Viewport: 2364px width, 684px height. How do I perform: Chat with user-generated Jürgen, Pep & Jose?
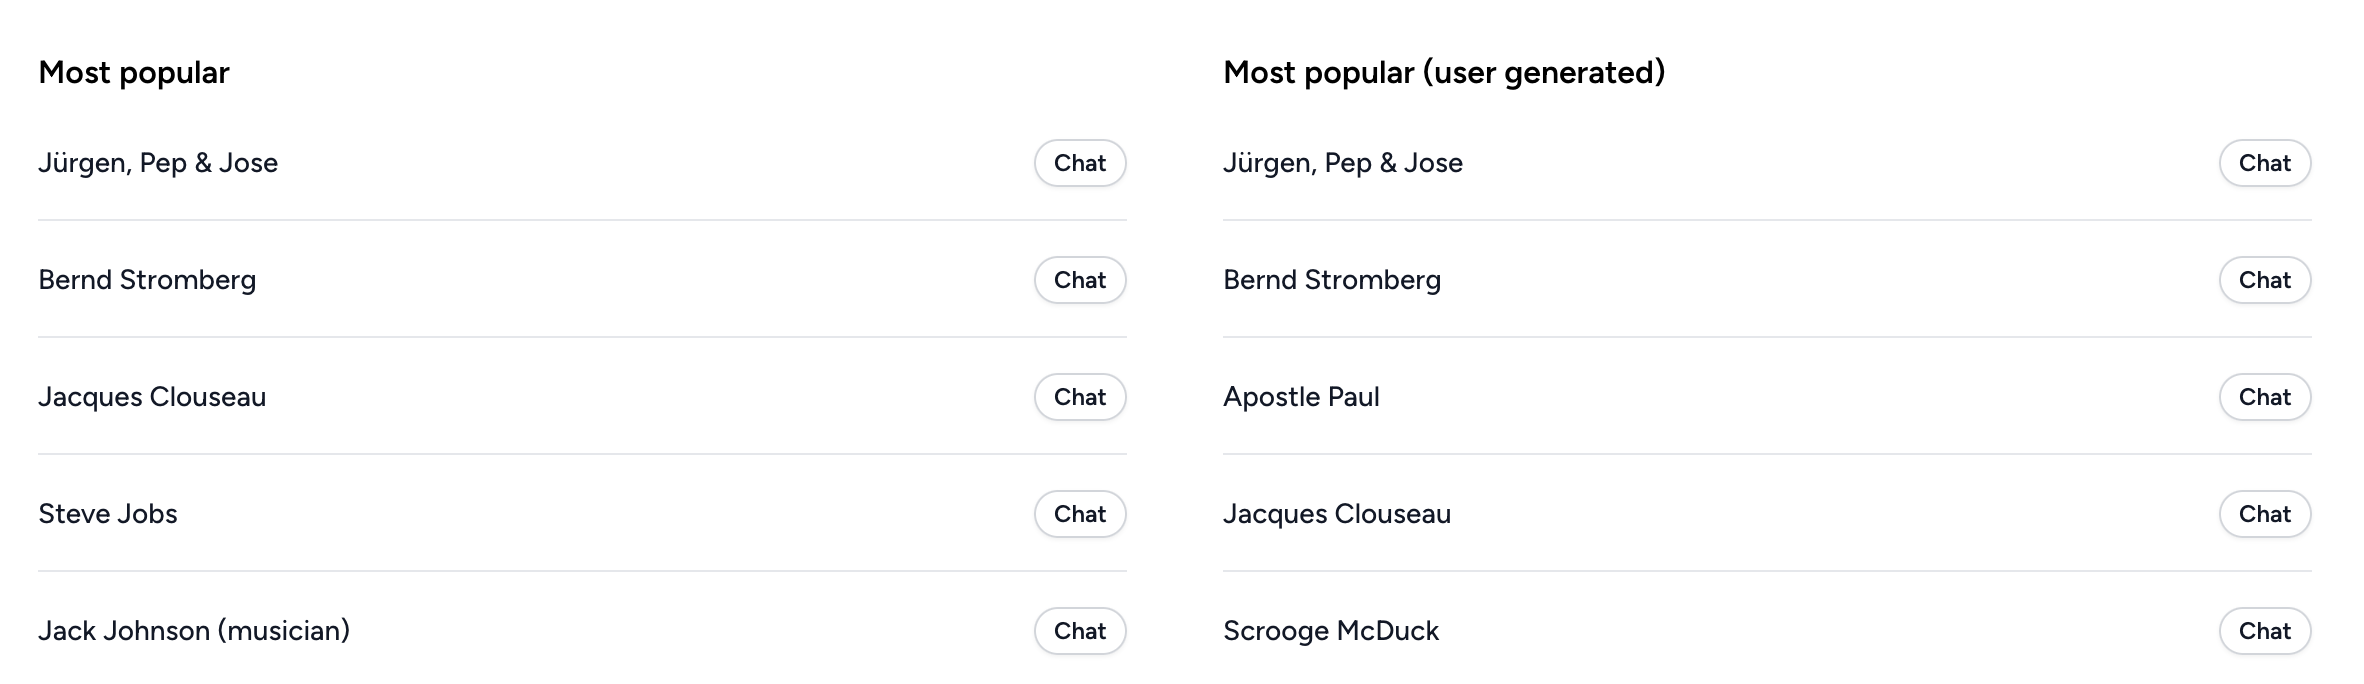point(2265,163)
